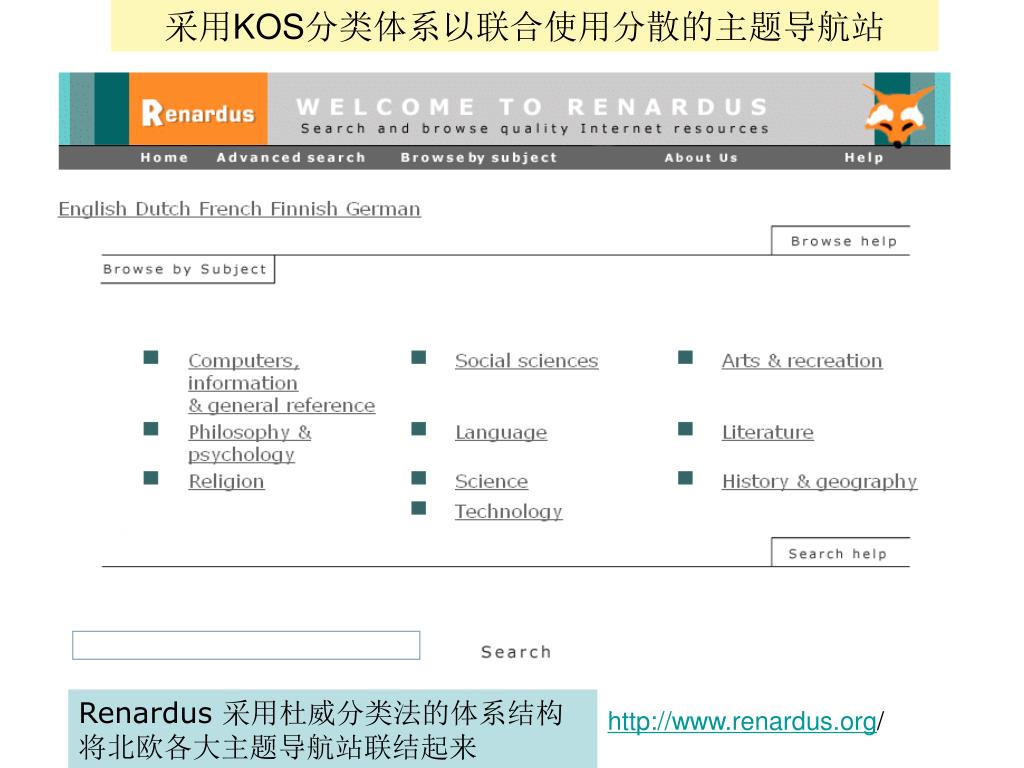The image size is (1024, 768).
Task: Click the WELCOME TO RENARDUS banner heading
Action: pyautogui.click(x=532, y=106)
